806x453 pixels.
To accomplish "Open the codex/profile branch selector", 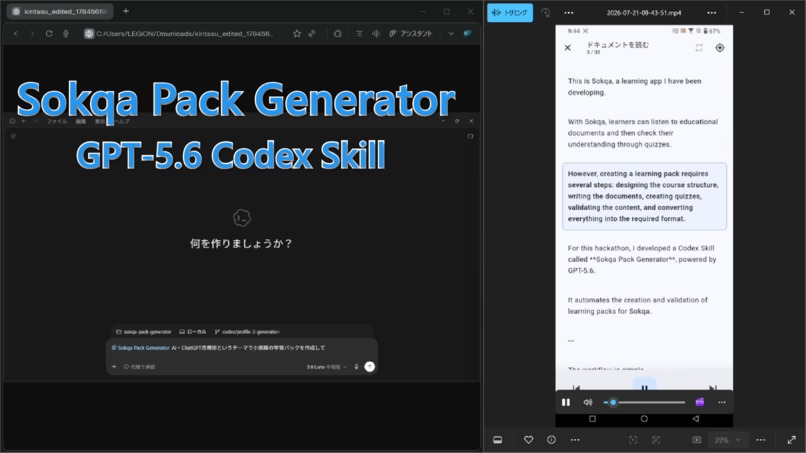I will click(x=247, y=332).
